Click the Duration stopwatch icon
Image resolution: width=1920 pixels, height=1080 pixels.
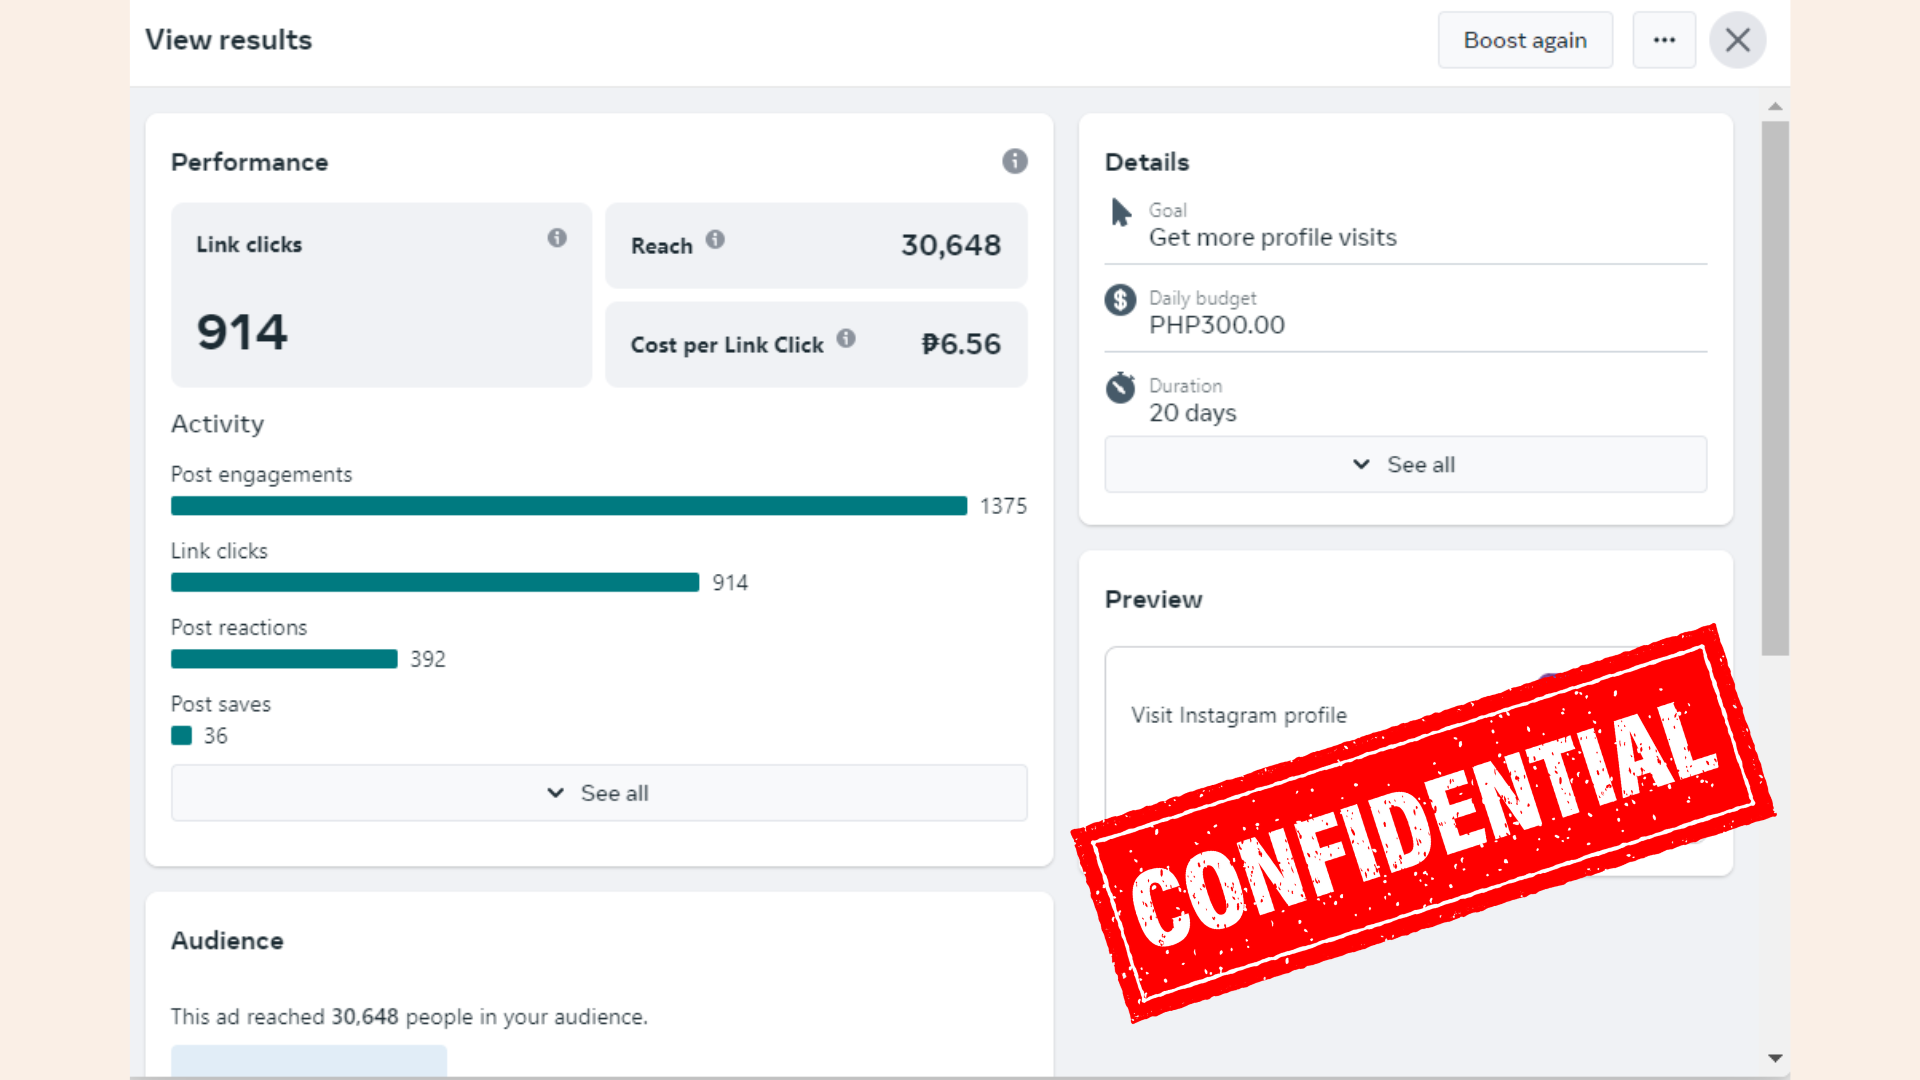click(1120, 388)
